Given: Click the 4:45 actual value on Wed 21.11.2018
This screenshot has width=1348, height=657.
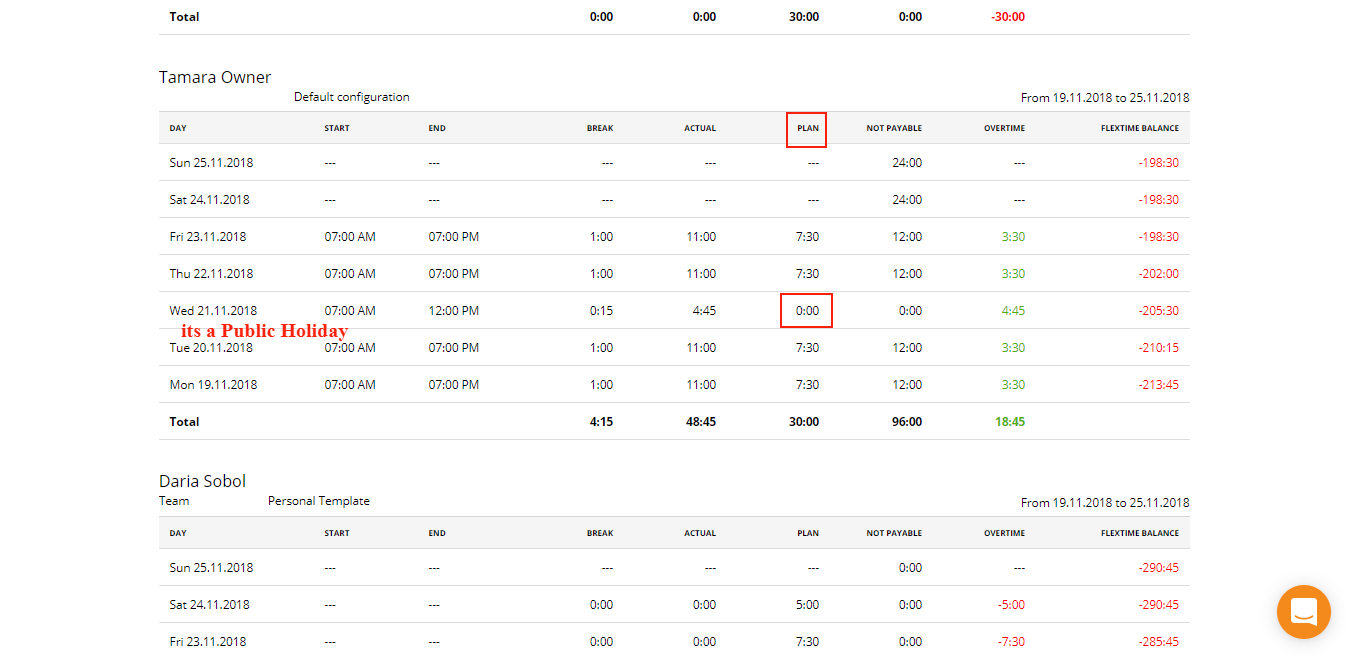Looking at the screenshot, I should tap(704, 310).
